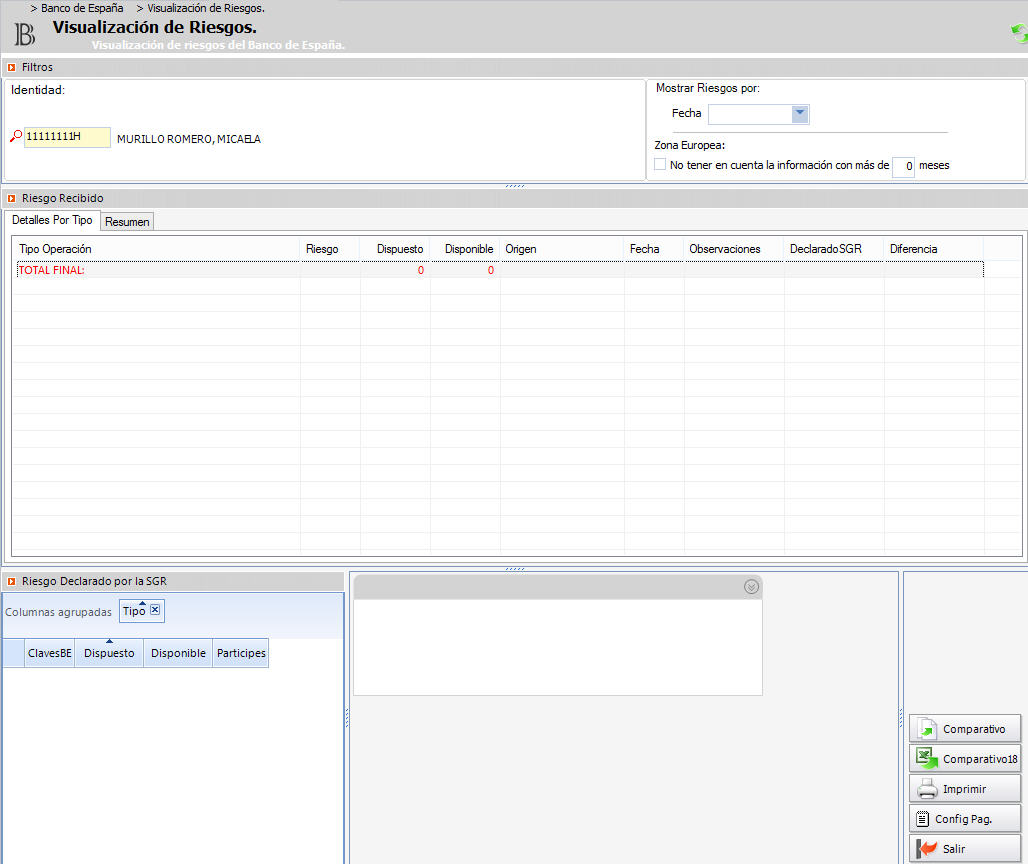Collapse the Filtros section expander
The image size is (1028, 864).
[x=11, y=67]
